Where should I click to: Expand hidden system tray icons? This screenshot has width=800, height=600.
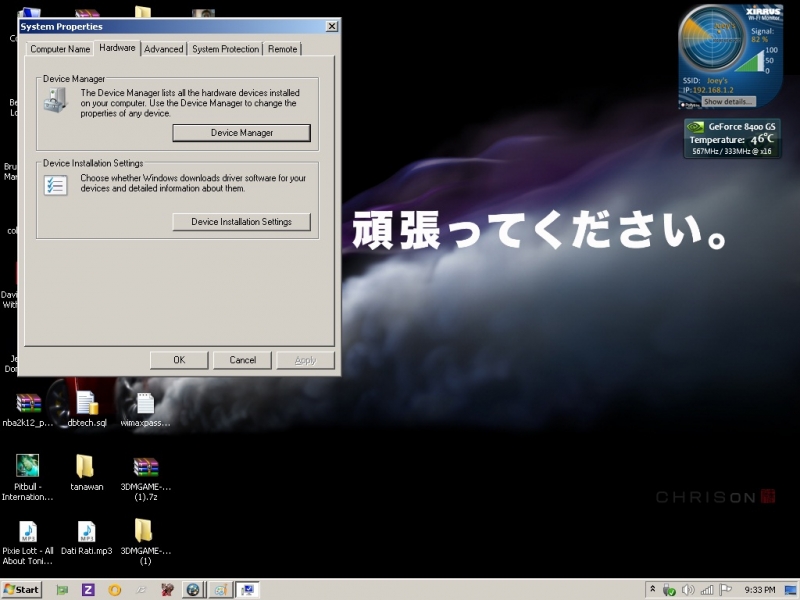point(652,590)
